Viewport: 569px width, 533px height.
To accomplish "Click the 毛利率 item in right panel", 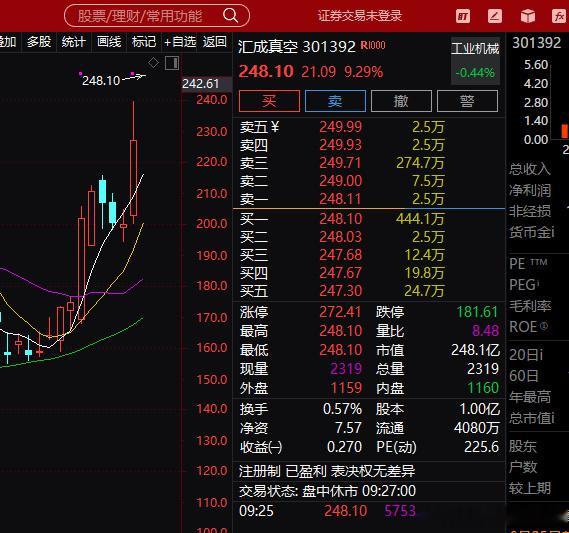I will click(530, 306).
